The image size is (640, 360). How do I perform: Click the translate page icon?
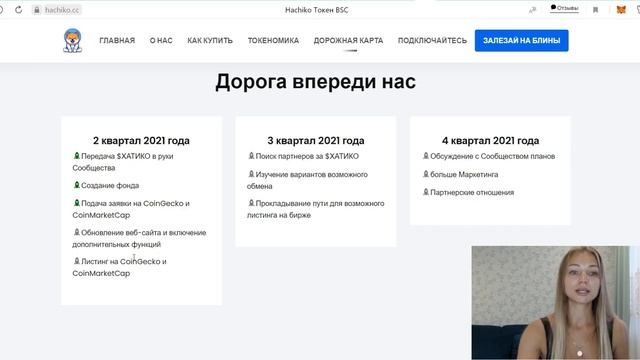click(533, 10)
